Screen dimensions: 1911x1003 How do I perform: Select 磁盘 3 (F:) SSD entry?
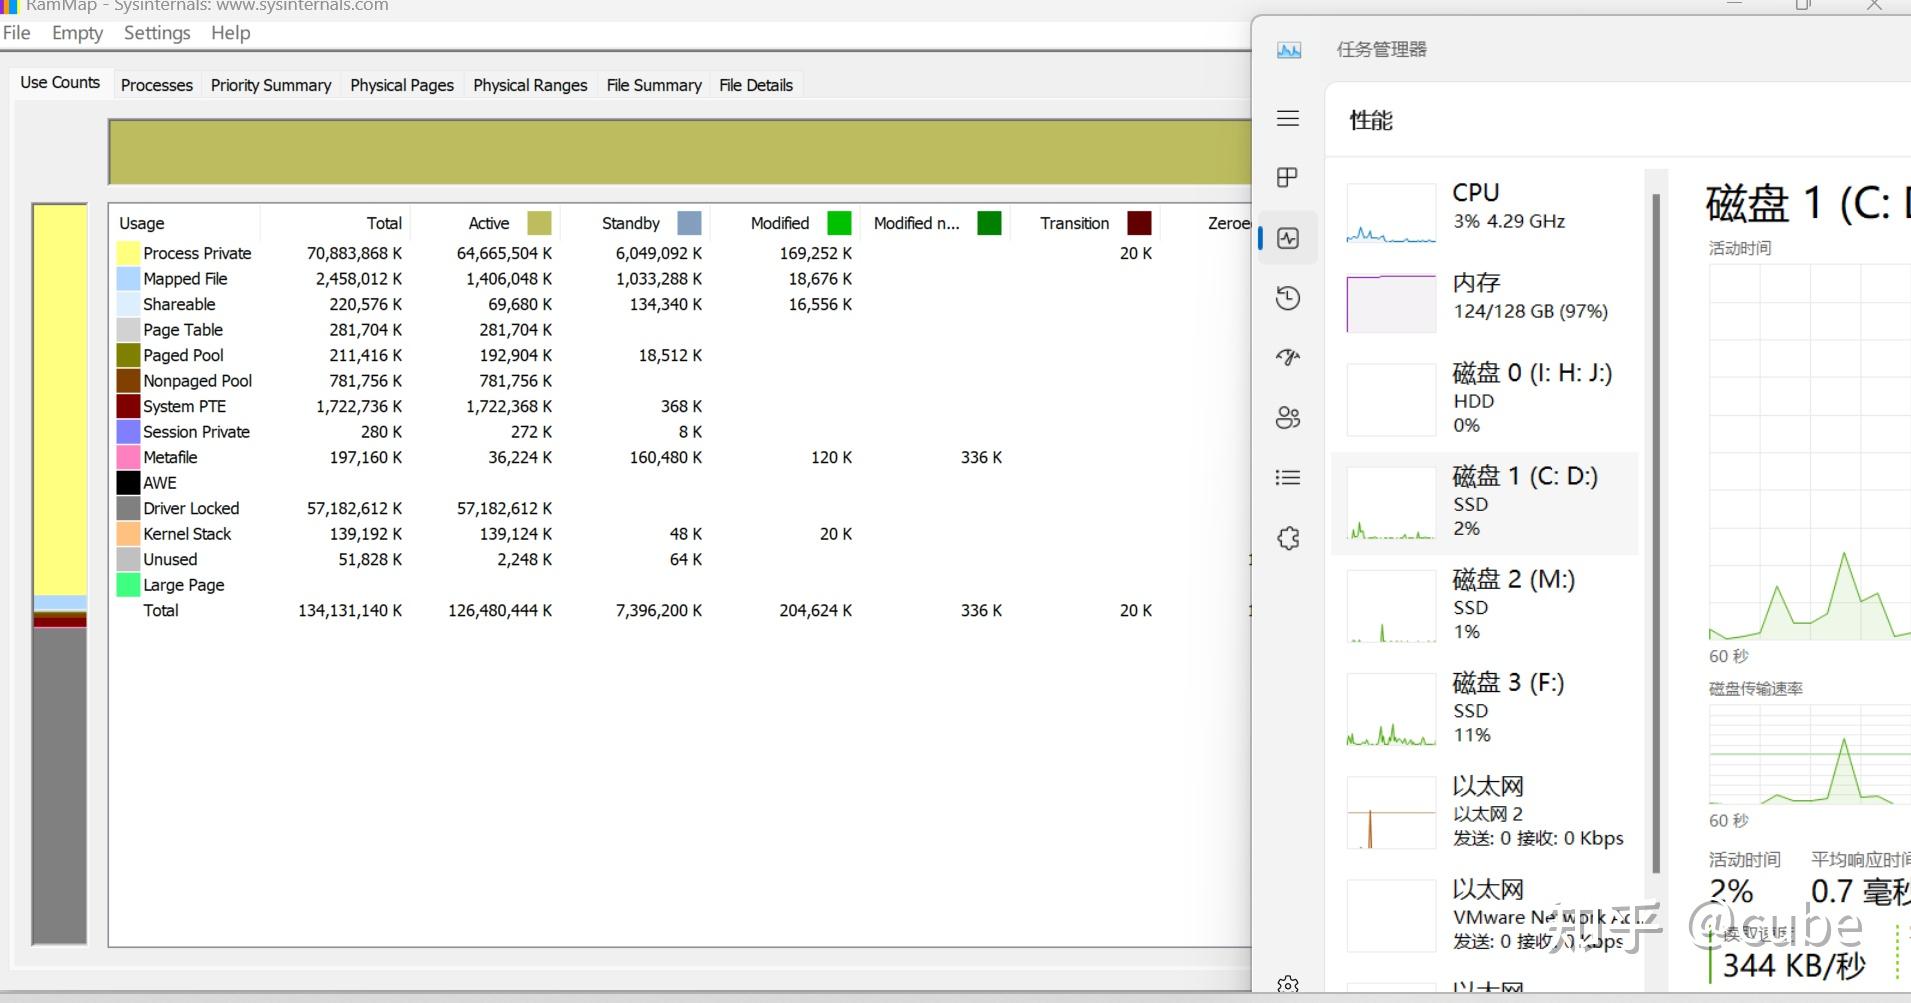coord(1484,708)
